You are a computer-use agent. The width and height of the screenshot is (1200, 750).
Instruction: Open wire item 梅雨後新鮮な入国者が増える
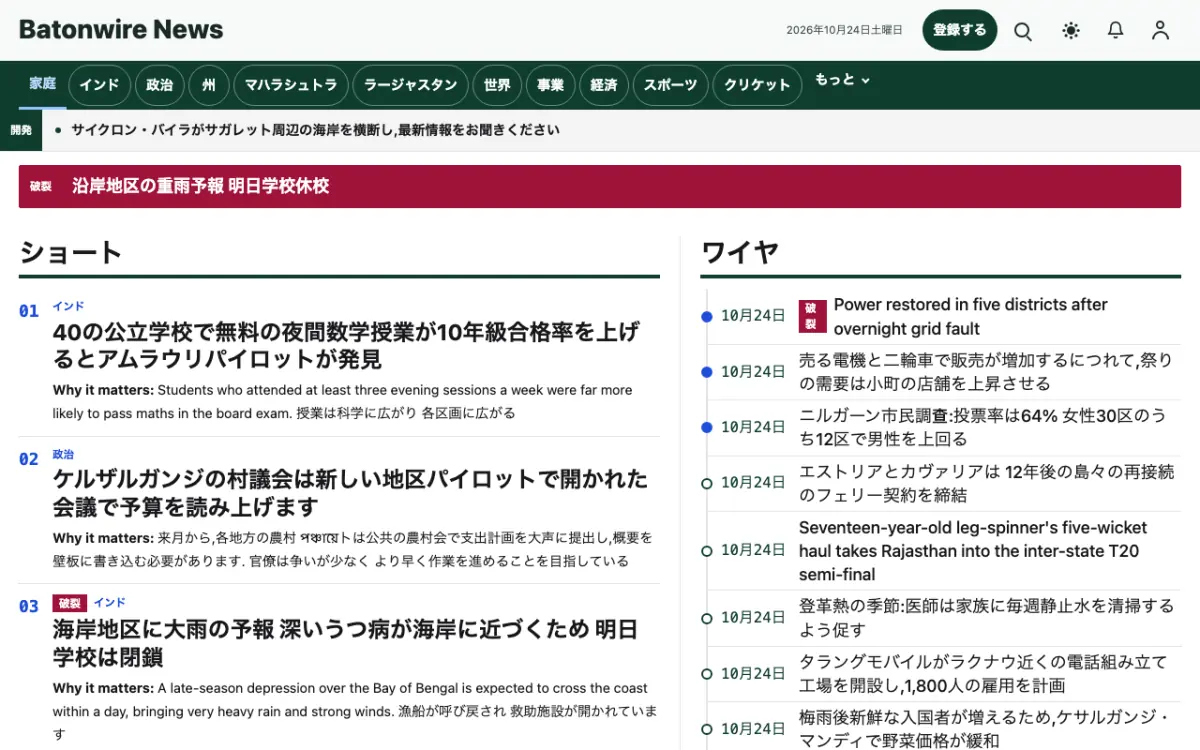pos(985,729)
